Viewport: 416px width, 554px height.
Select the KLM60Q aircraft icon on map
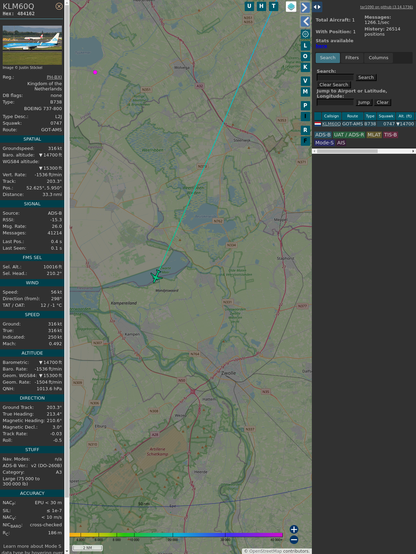pyautogui.click(x=156, y=276)
